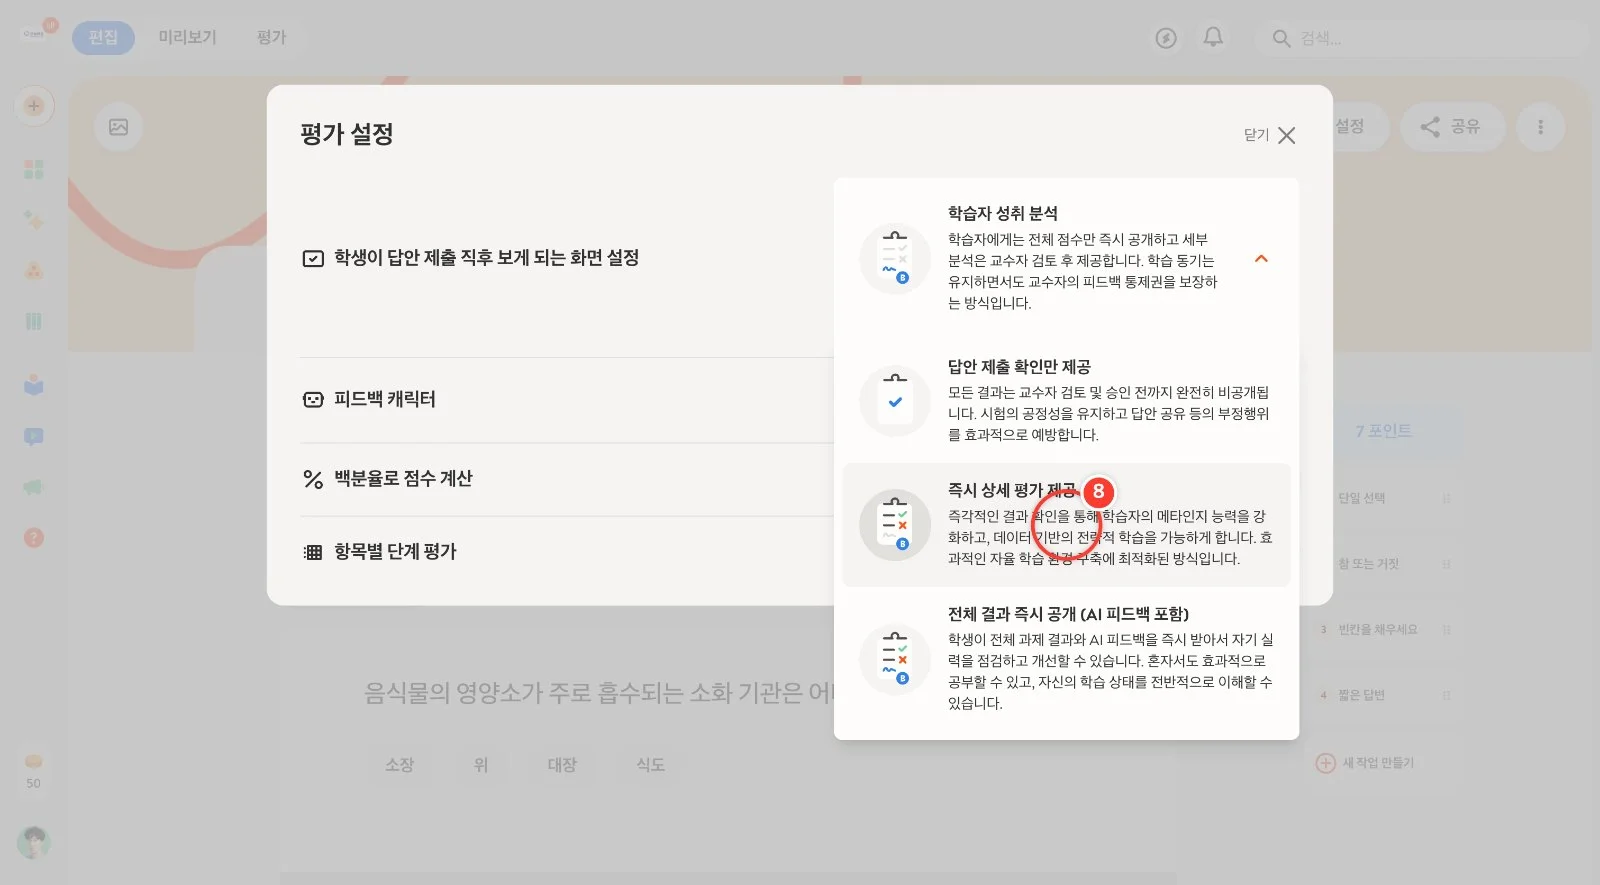Click the robot face icon beside 피드백 캐릭터
This screenshot has height=885, width=1600.
click(313, 399)
